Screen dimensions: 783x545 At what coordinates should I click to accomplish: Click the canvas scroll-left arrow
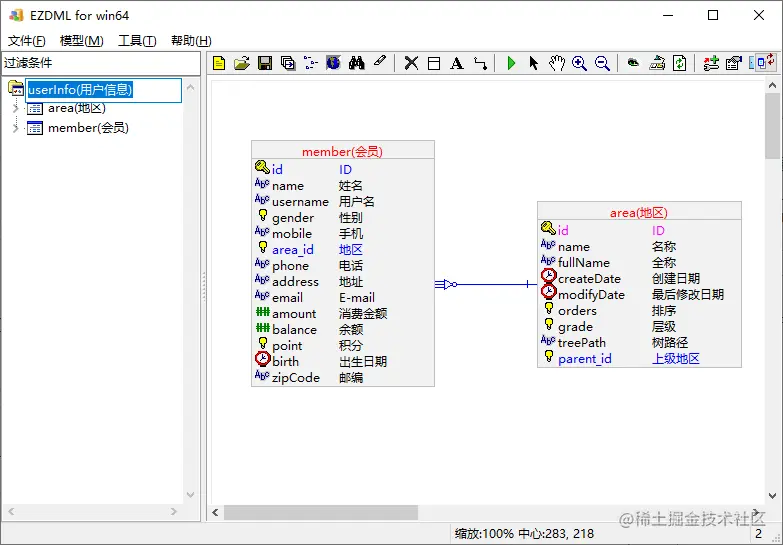(215, 513)
